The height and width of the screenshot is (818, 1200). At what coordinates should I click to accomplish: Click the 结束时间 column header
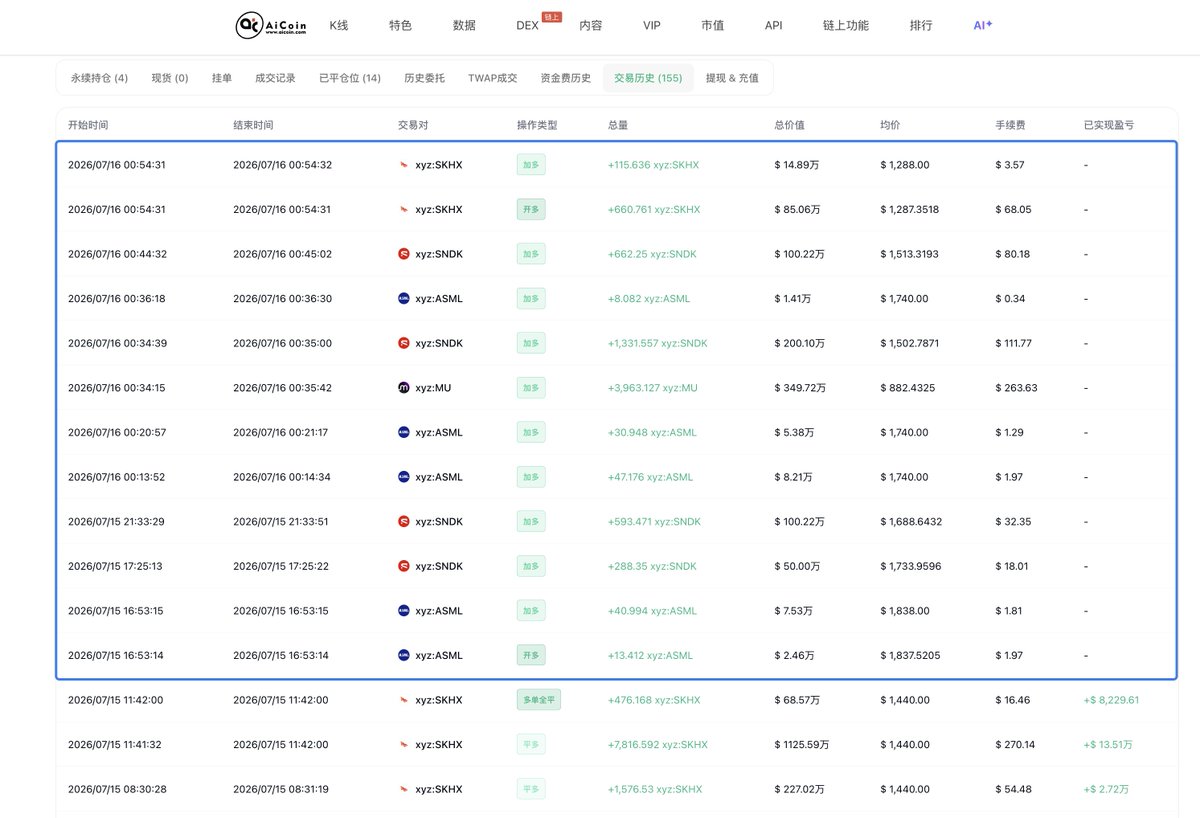click(x=253, y=125)
